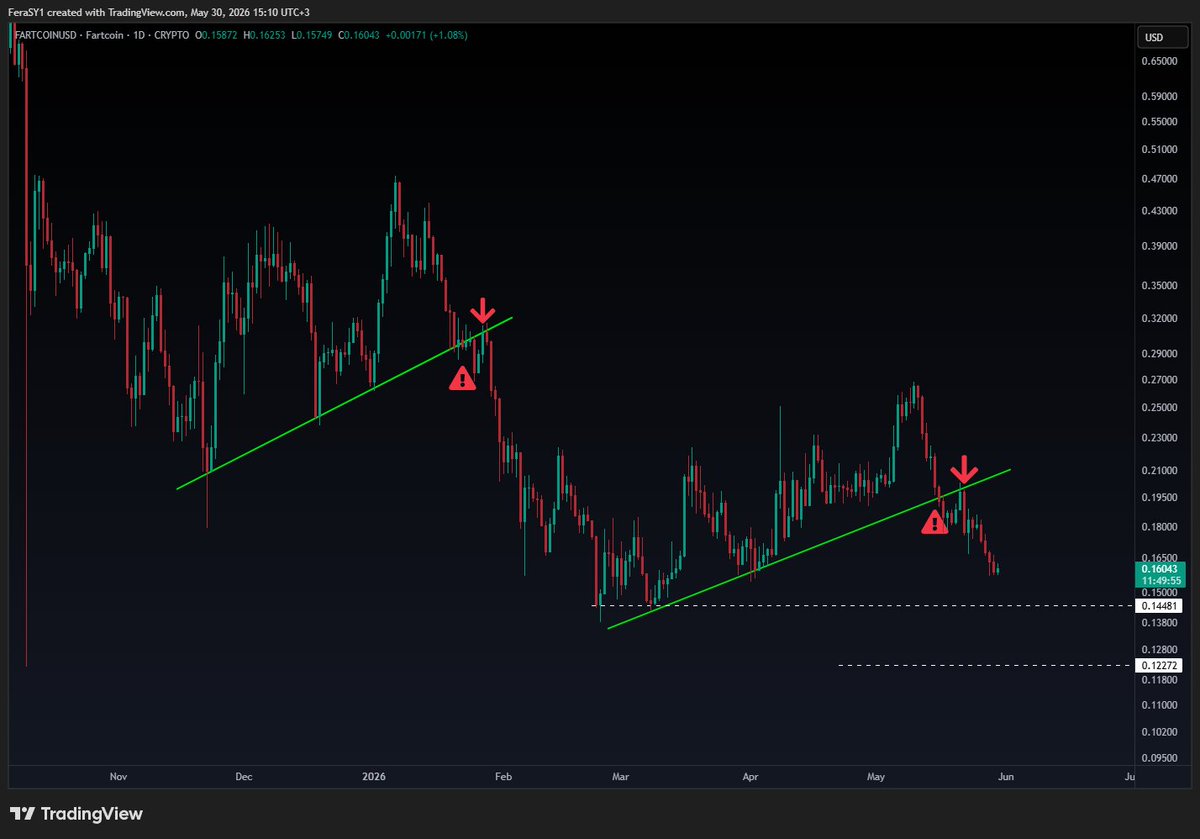The width and height of the screenshot is (1200, 839).
Task: Click the May label on time axis
Action: [x=877, y=776]
